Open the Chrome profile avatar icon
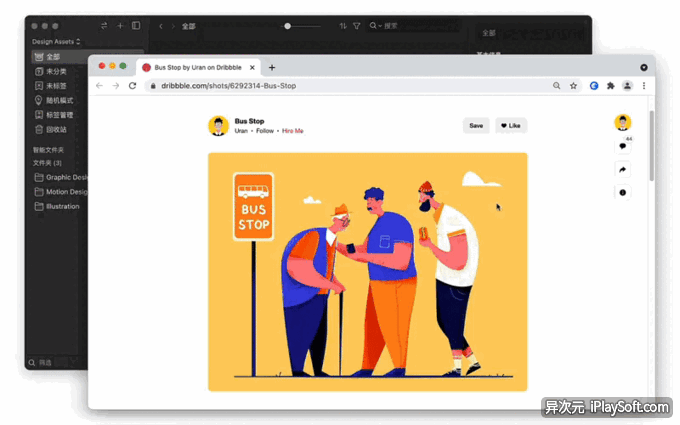The image size is (680, 425). click(x=627, y=86)
